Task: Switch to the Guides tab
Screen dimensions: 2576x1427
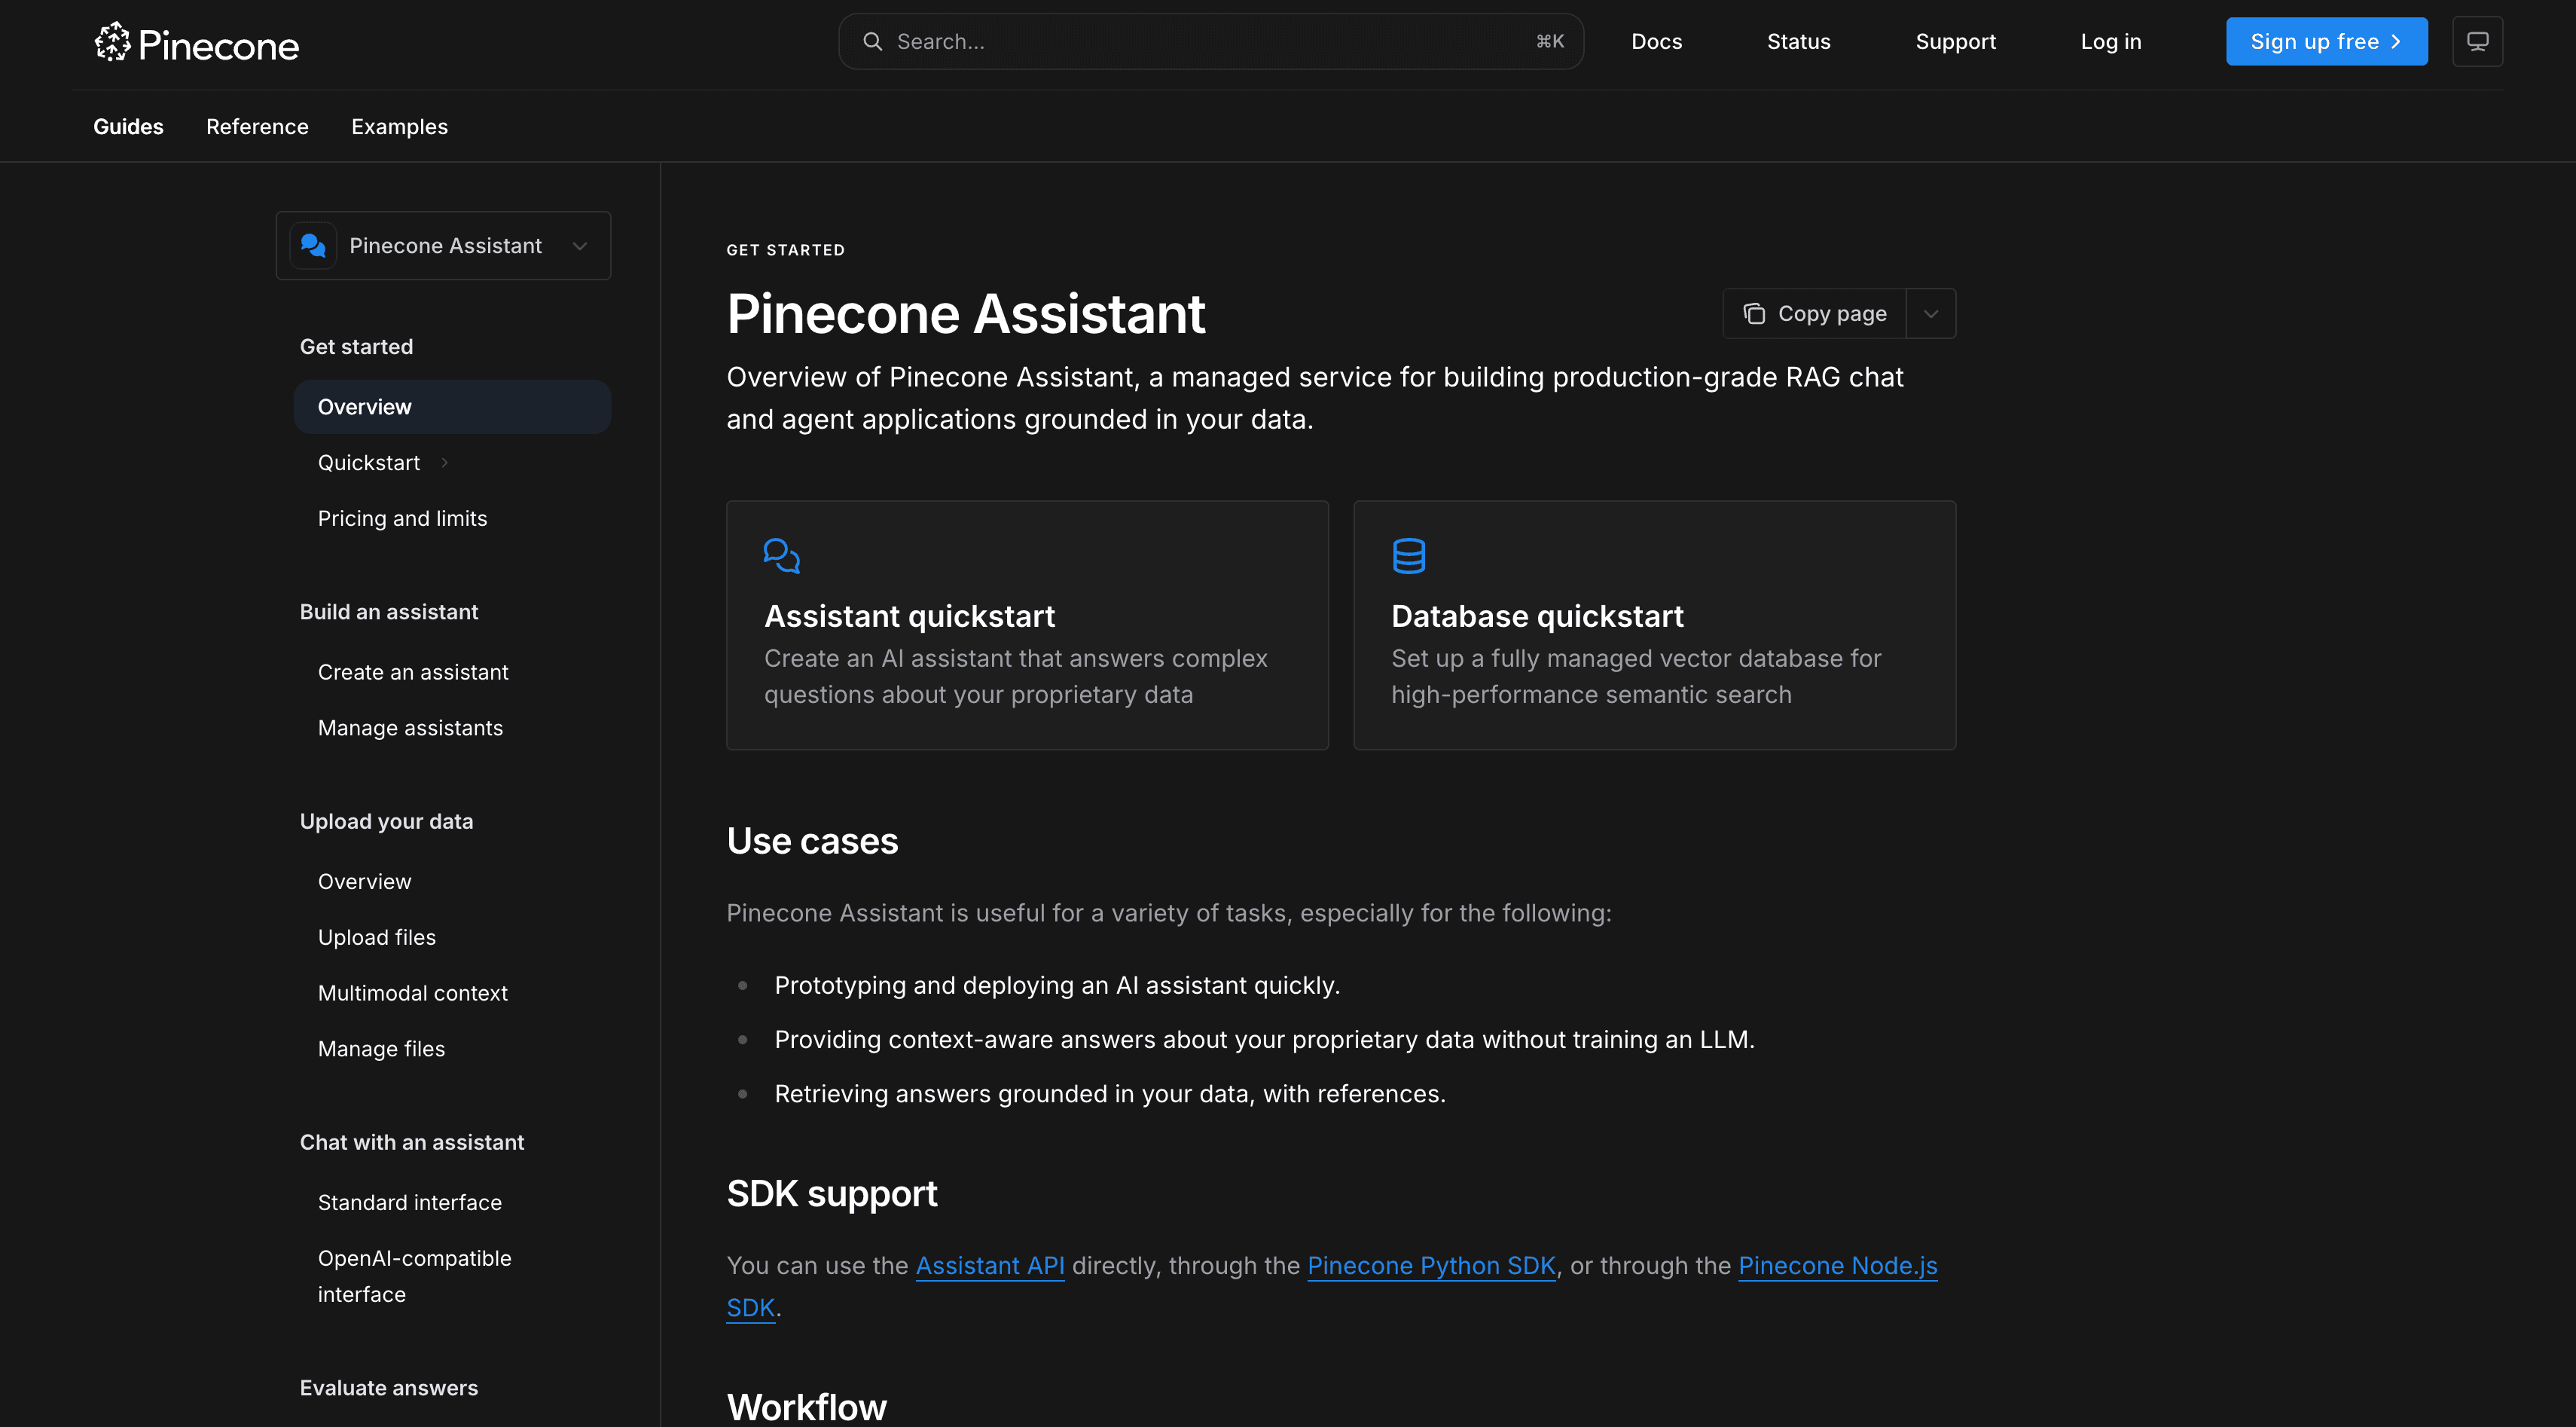Action: pos(128,127)
